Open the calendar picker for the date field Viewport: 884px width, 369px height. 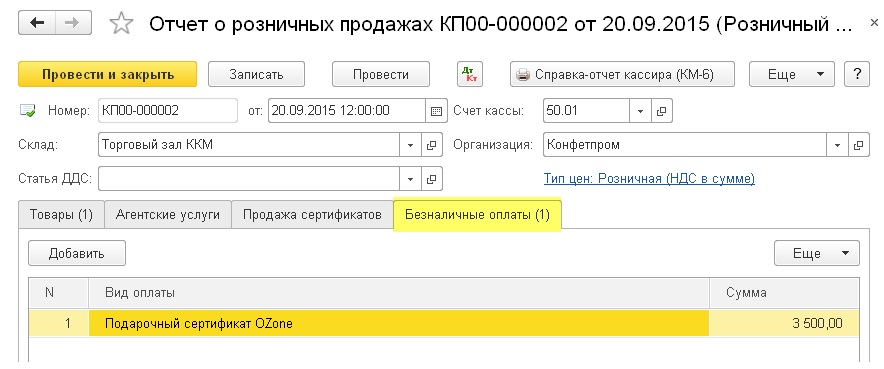click(435, 111)
